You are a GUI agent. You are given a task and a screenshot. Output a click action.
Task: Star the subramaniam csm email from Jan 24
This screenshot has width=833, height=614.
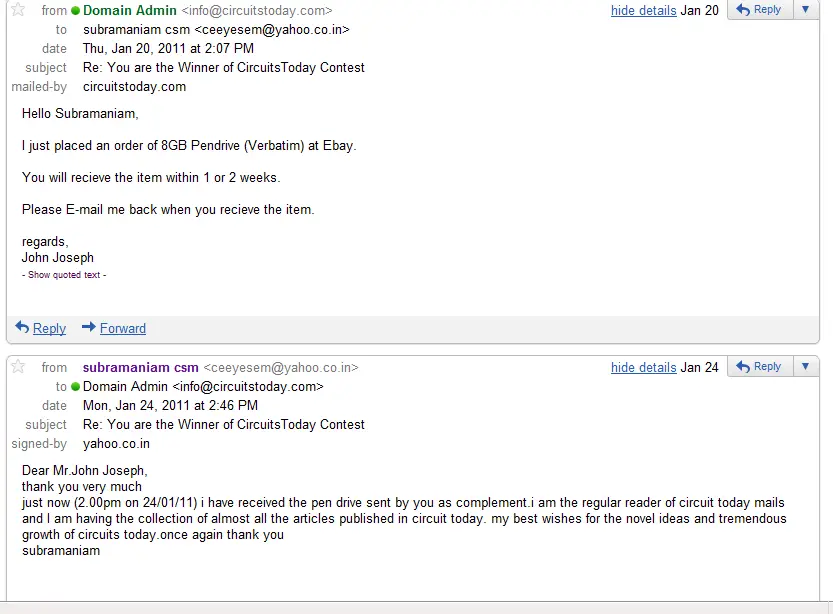(18, 366)
